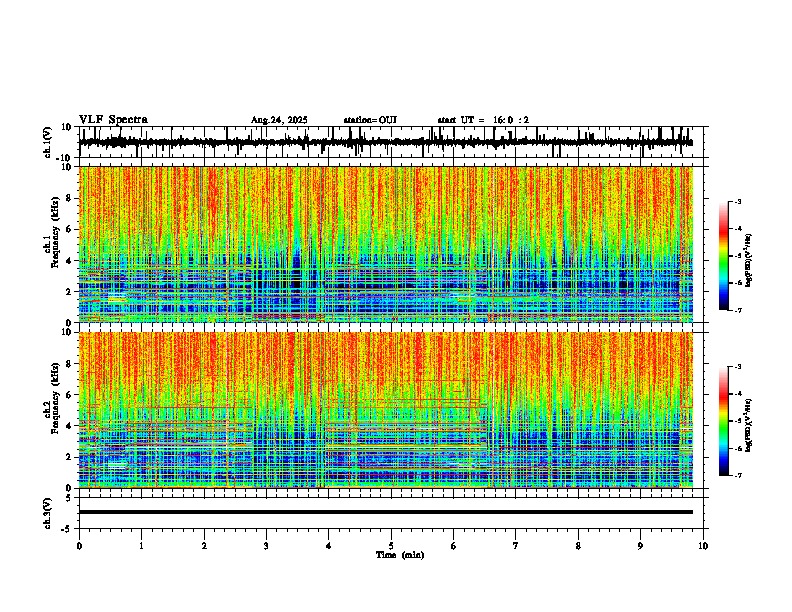Click the ch.3(V) axis label
This screenshot has height=612, width=792.
(48, 513)
